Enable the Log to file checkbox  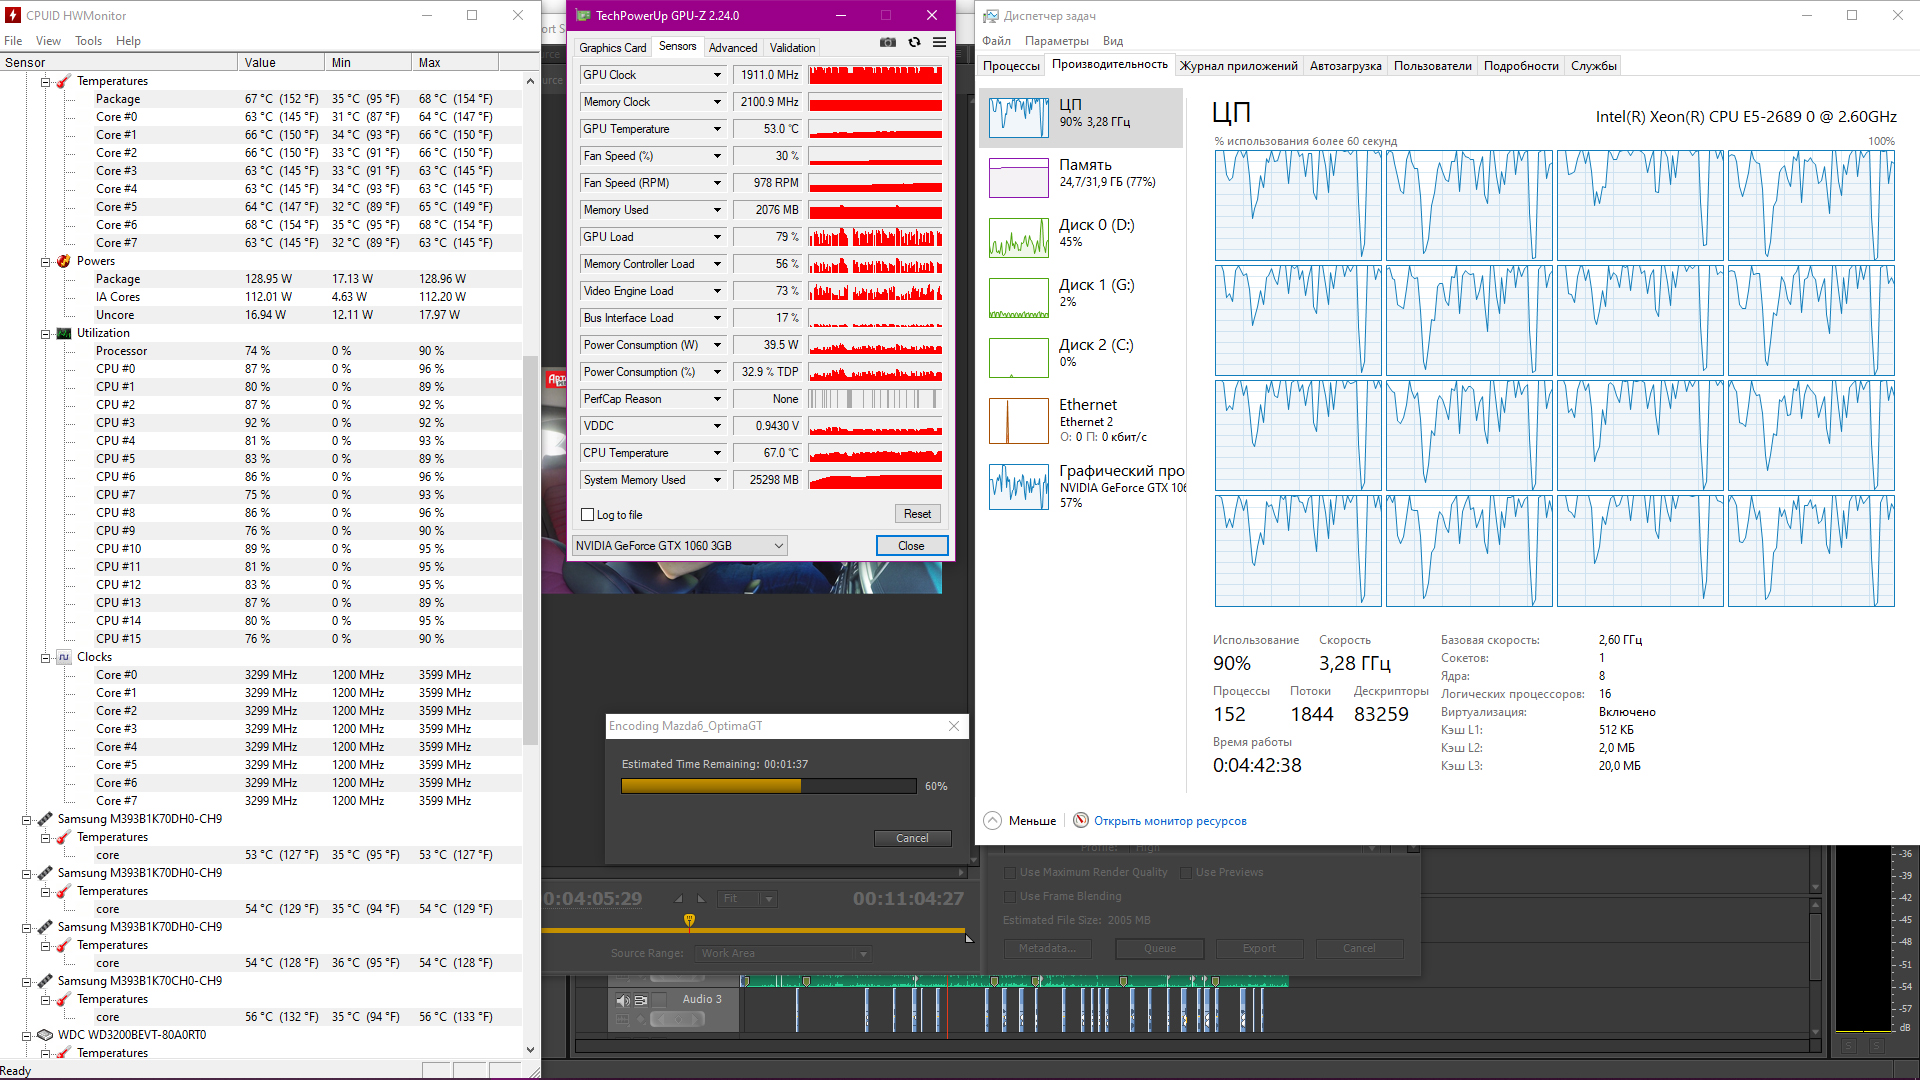588,515
